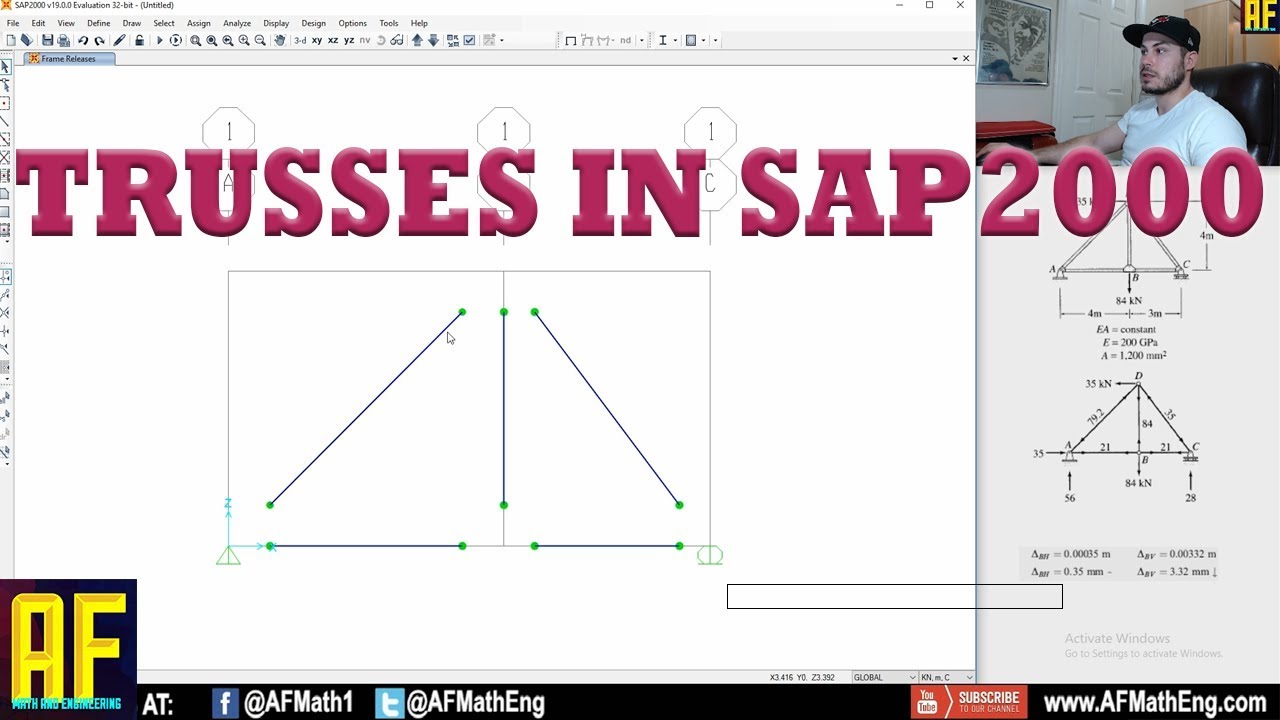
Task: Save the model with the floppy icon
Action: 47,40
